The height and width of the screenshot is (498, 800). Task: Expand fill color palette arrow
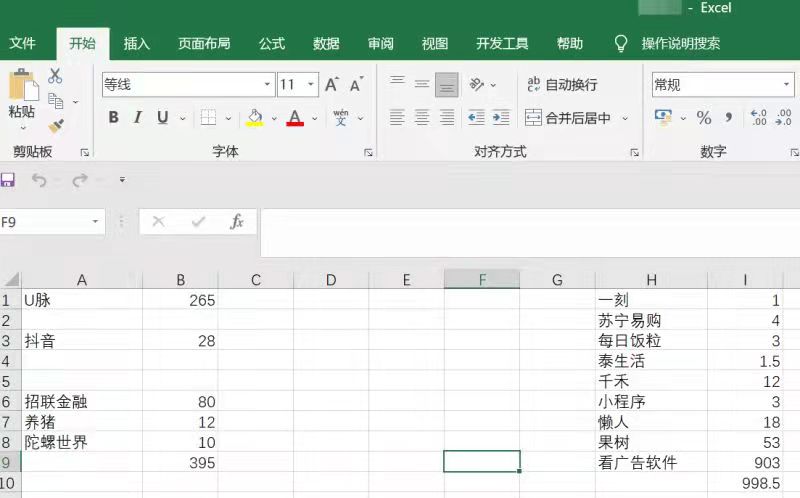(x=274, y=118)
